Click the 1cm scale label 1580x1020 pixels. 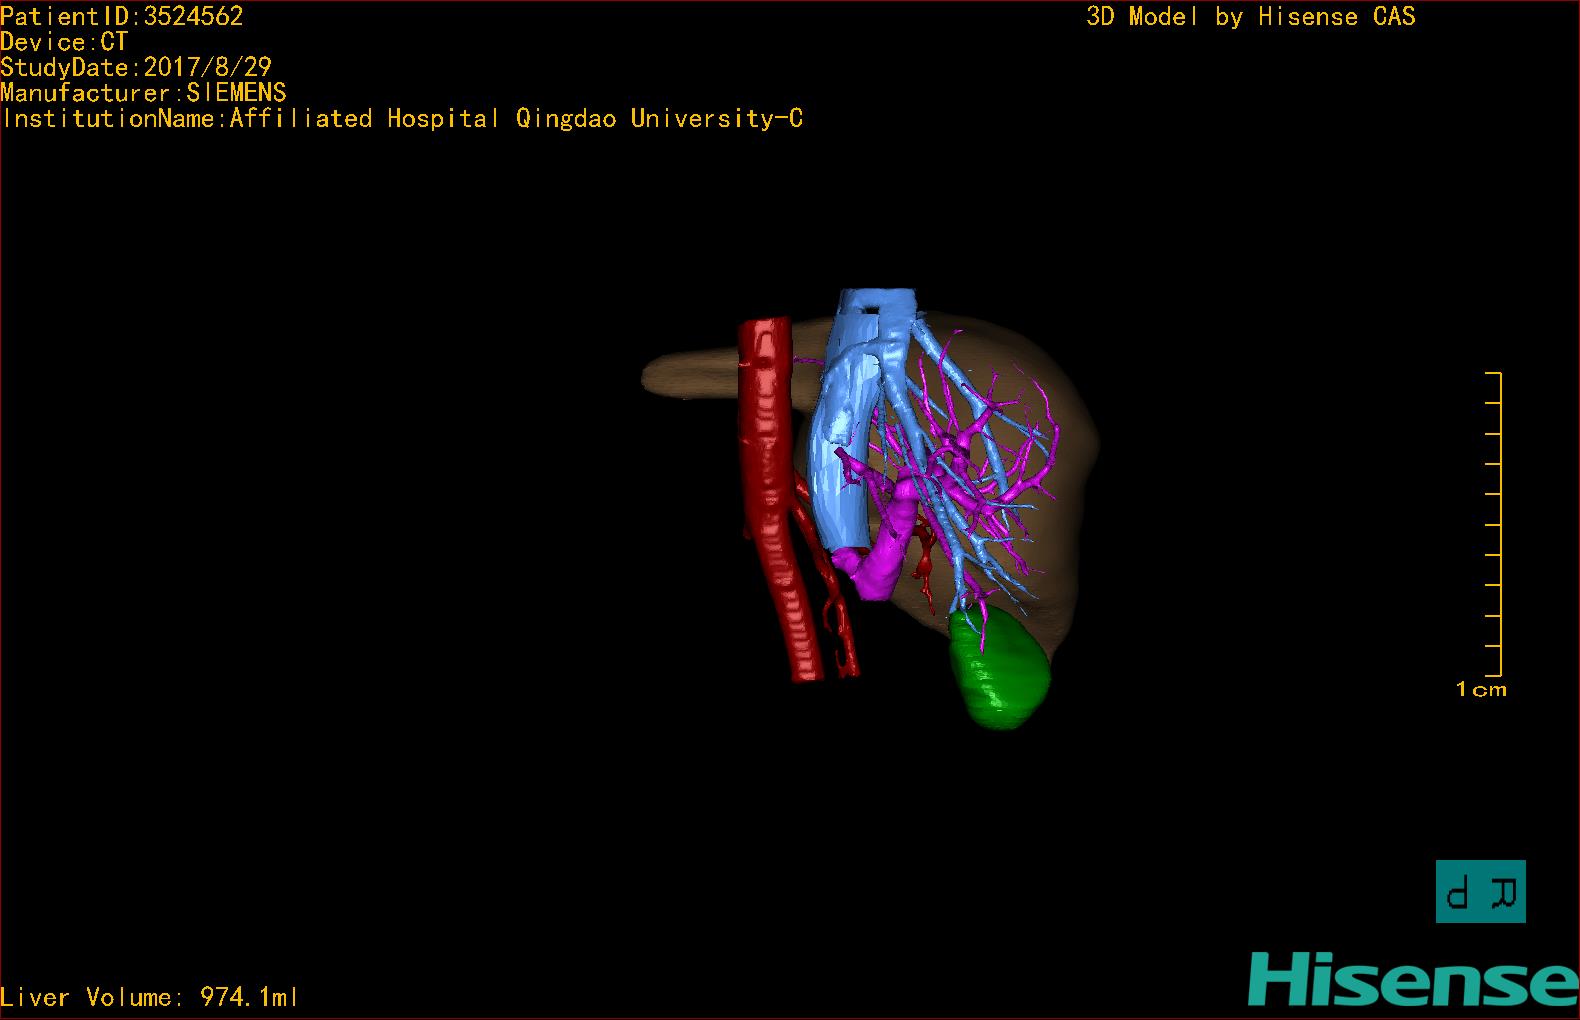(x=1481, y=689)
